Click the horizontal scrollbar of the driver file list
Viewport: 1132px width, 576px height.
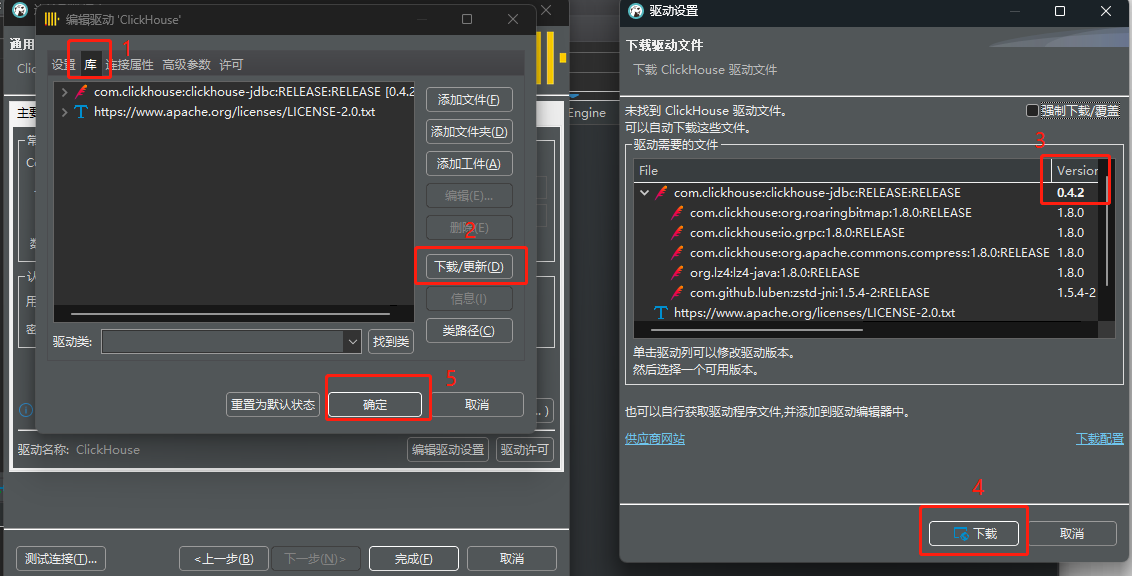pos(757,330)
